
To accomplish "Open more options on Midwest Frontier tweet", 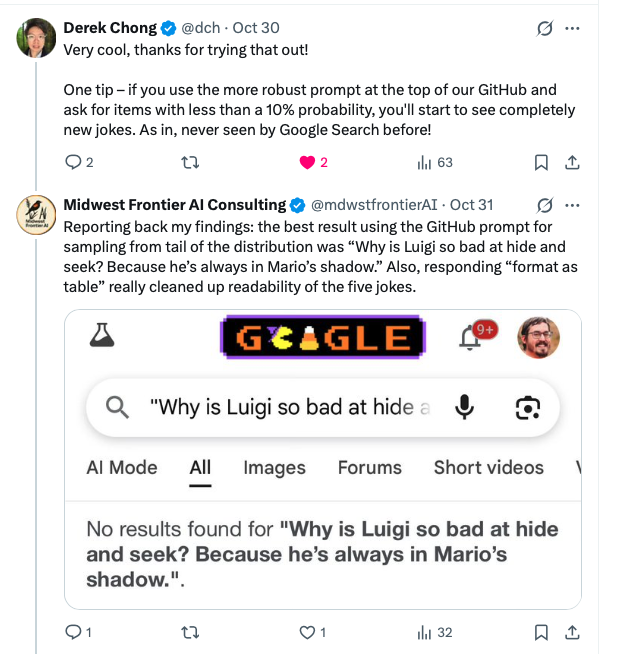I will [x=572, y=205].
